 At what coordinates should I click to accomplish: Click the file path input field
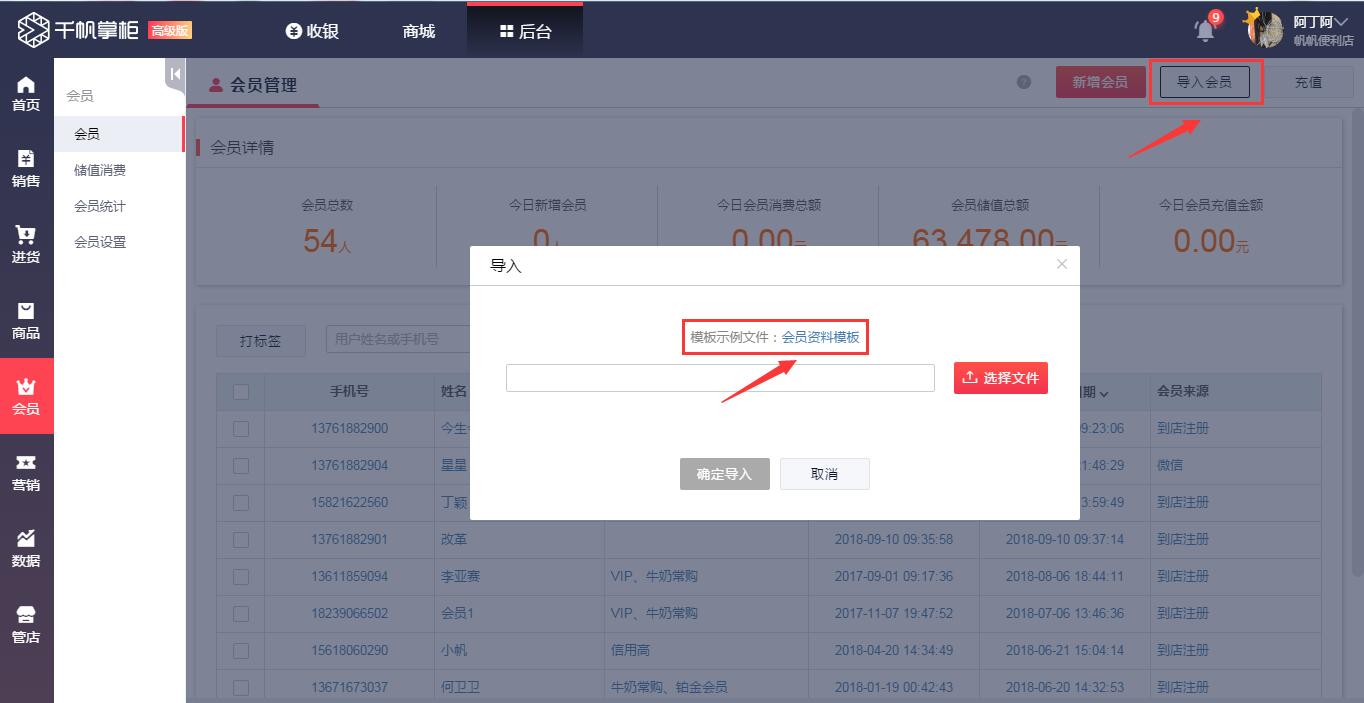[x=720, y=378]
